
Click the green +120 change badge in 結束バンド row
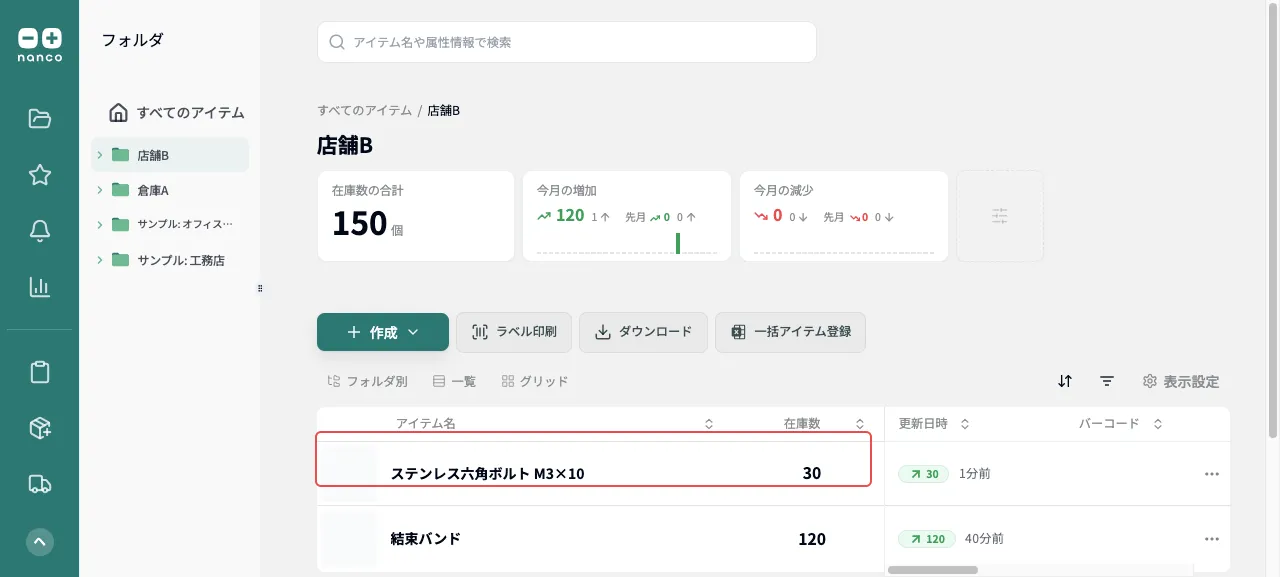[927, 539]
